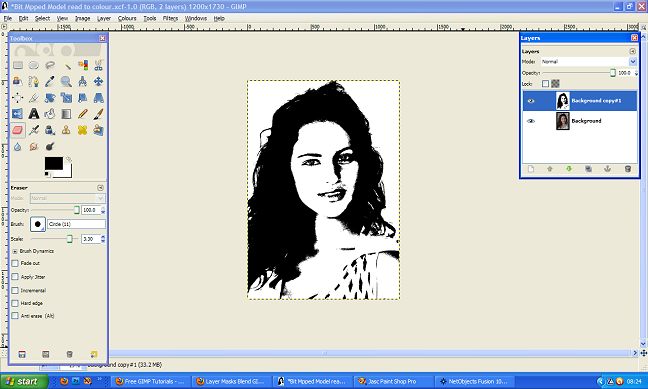Select the Select by Color tool
This screenshot has height=389, width=648.
tap(82, 65)
